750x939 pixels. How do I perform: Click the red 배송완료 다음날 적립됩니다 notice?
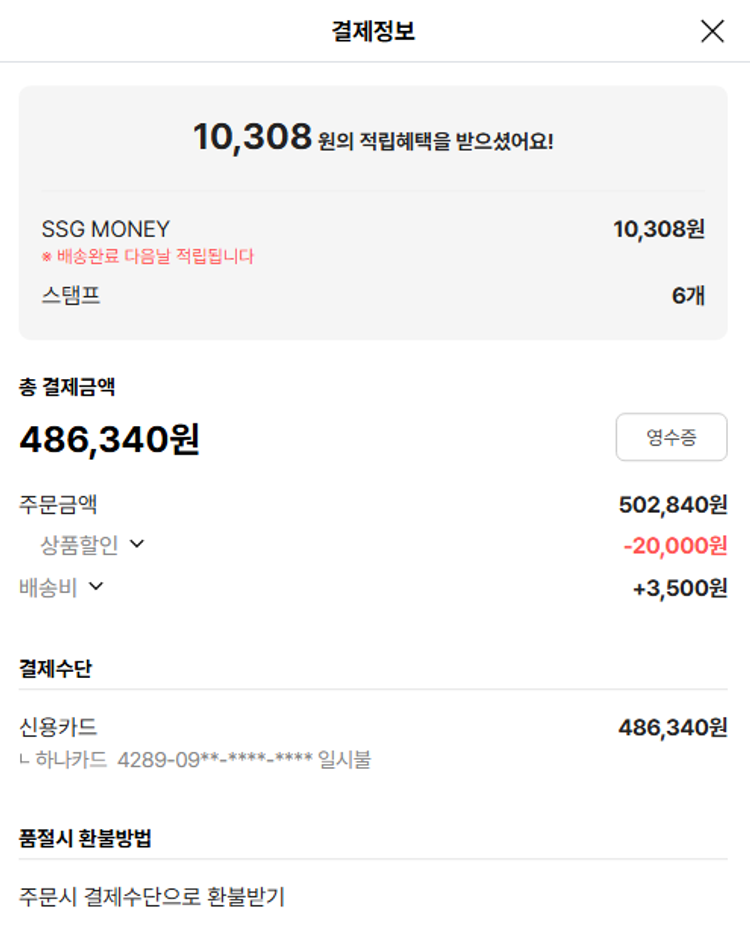(148, 257)
